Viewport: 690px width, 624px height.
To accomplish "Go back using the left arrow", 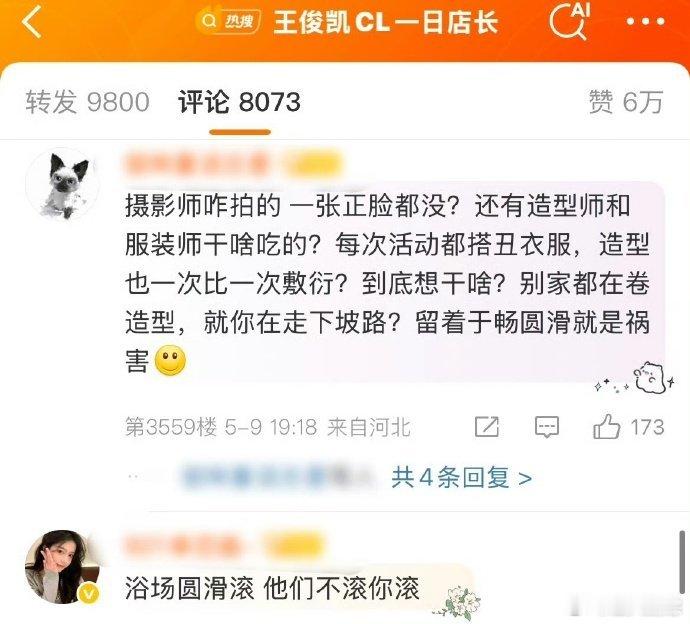I will [32, 22].
